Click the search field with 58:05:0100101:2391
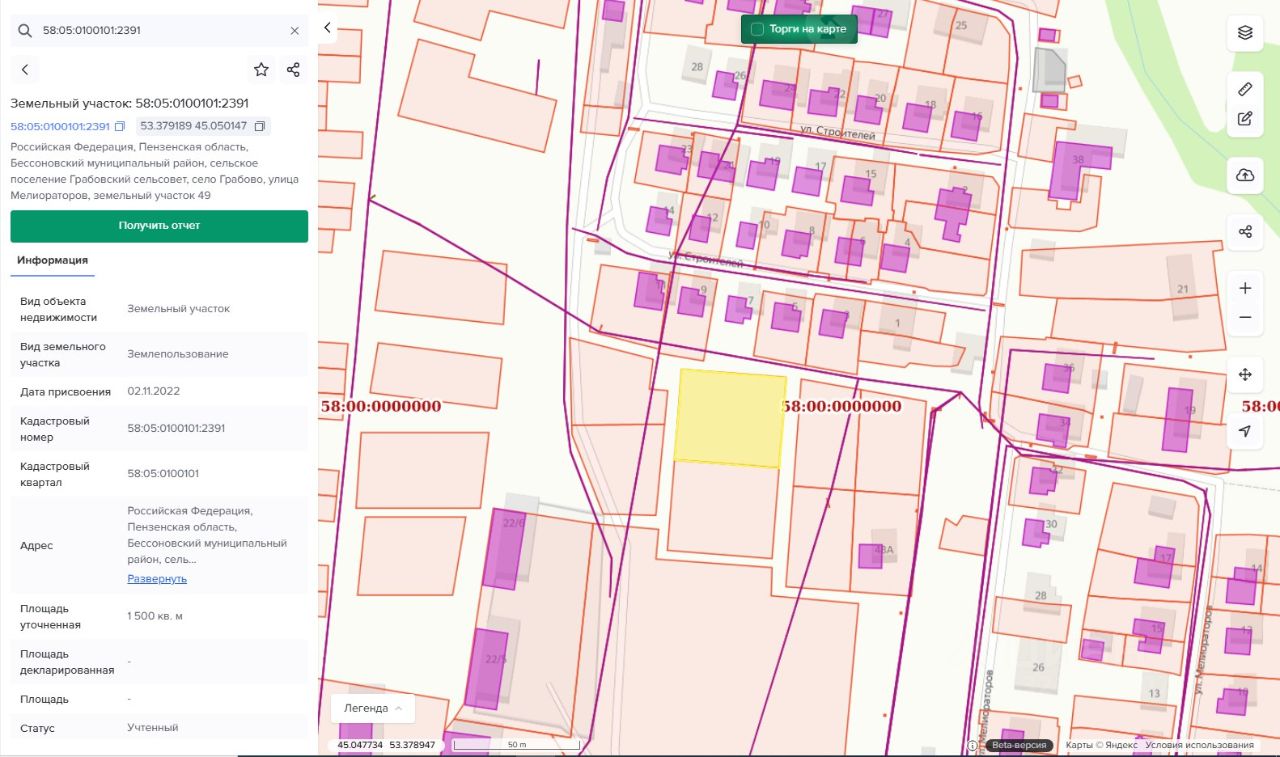 pos(159,30)
